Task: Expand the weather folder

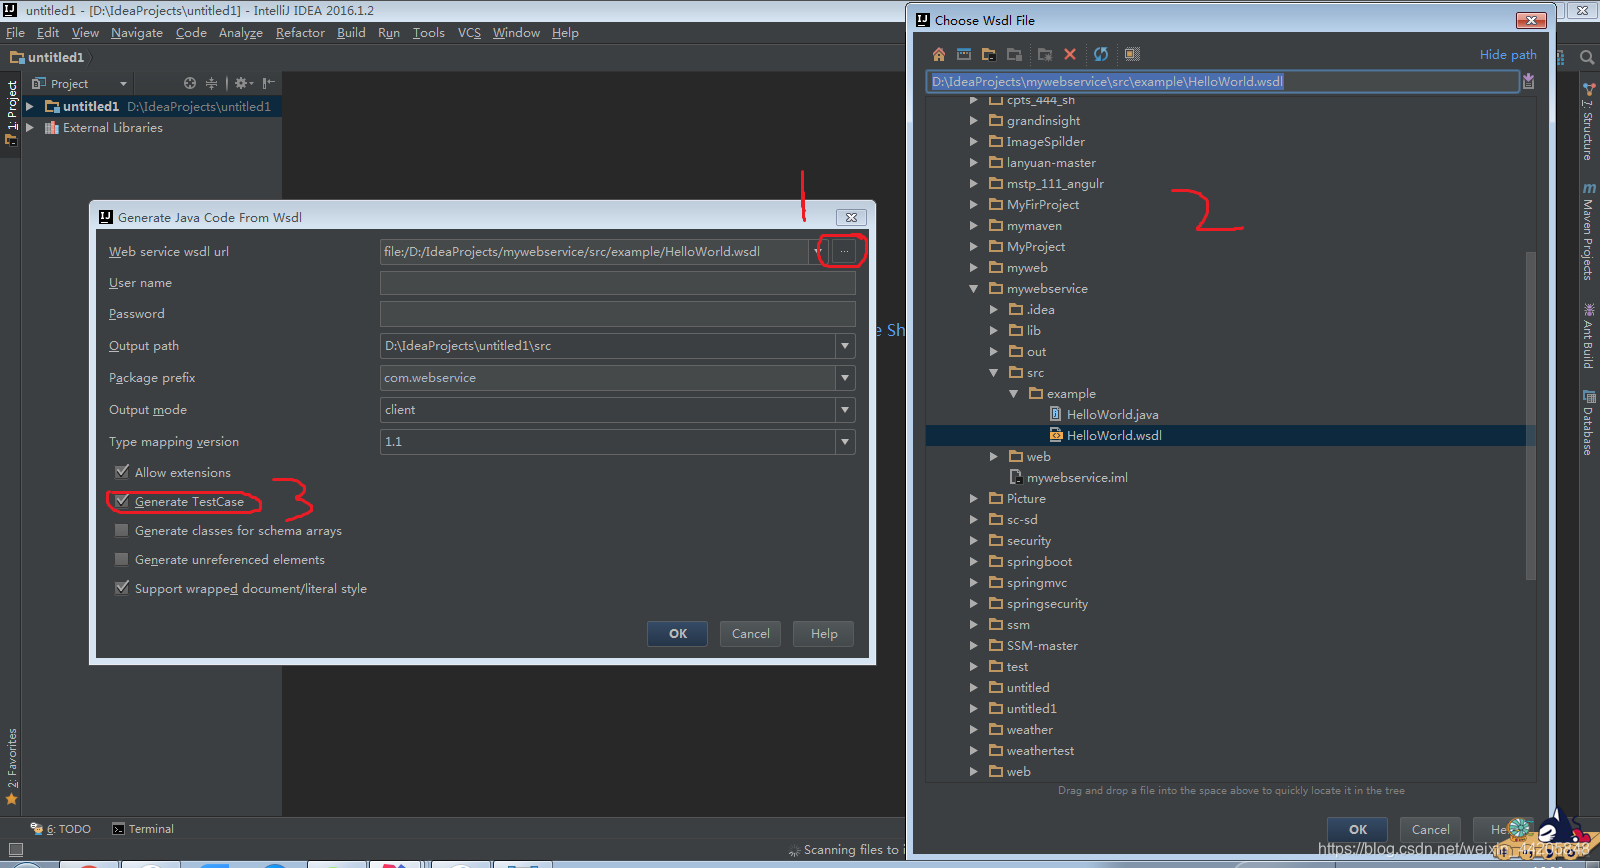Action: [973, 730]
